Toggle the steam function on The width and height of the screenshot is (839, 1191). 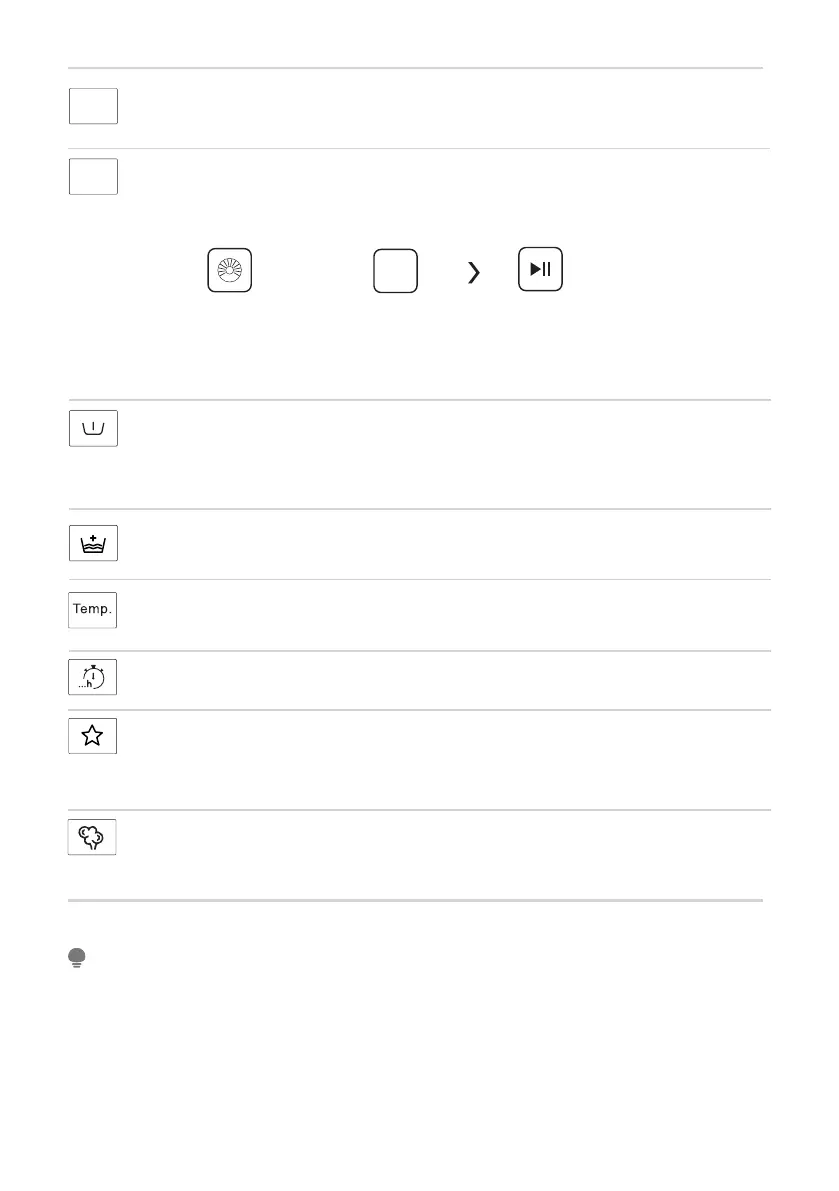(x=93, y=837)
